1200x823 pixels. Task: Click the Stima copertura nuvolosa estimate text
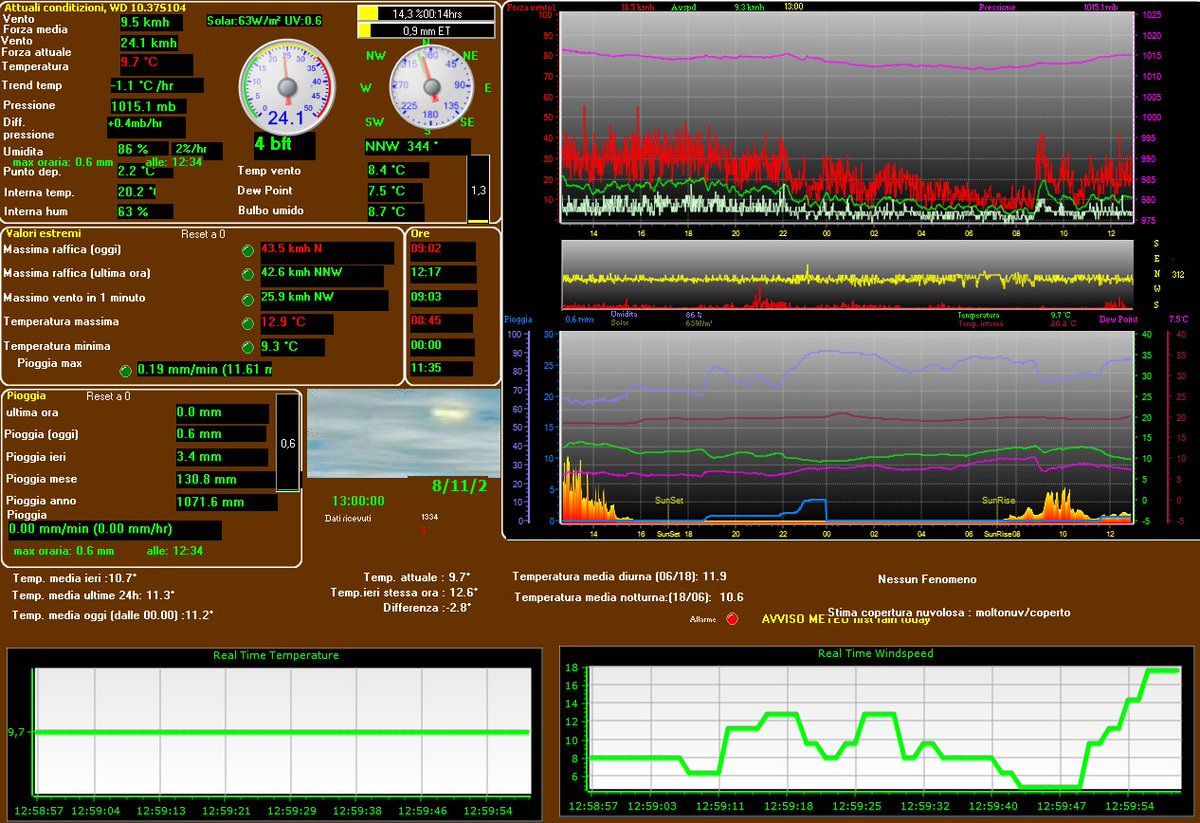coord(949,612)
